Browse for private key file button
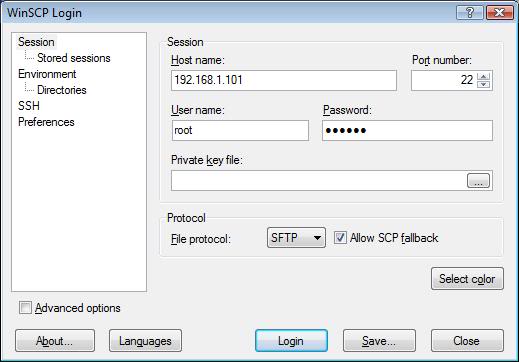Viewport: 519px width, 362px height. coord(478,181)
